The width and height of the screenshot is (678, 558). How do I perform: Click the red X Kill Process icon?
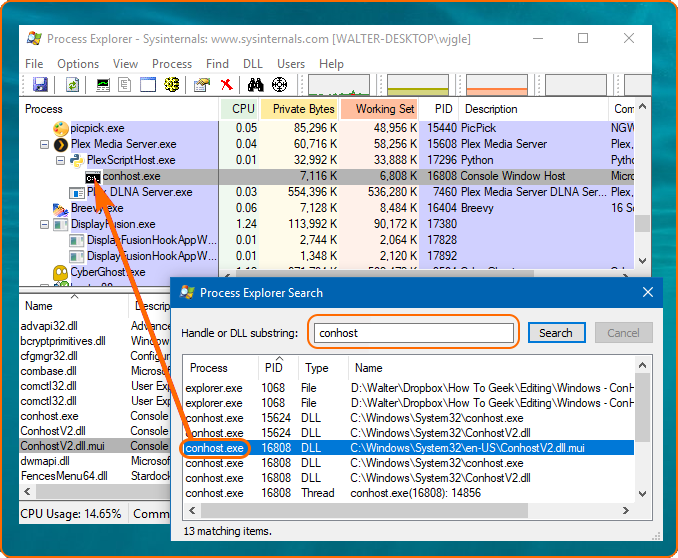point(226,84)
